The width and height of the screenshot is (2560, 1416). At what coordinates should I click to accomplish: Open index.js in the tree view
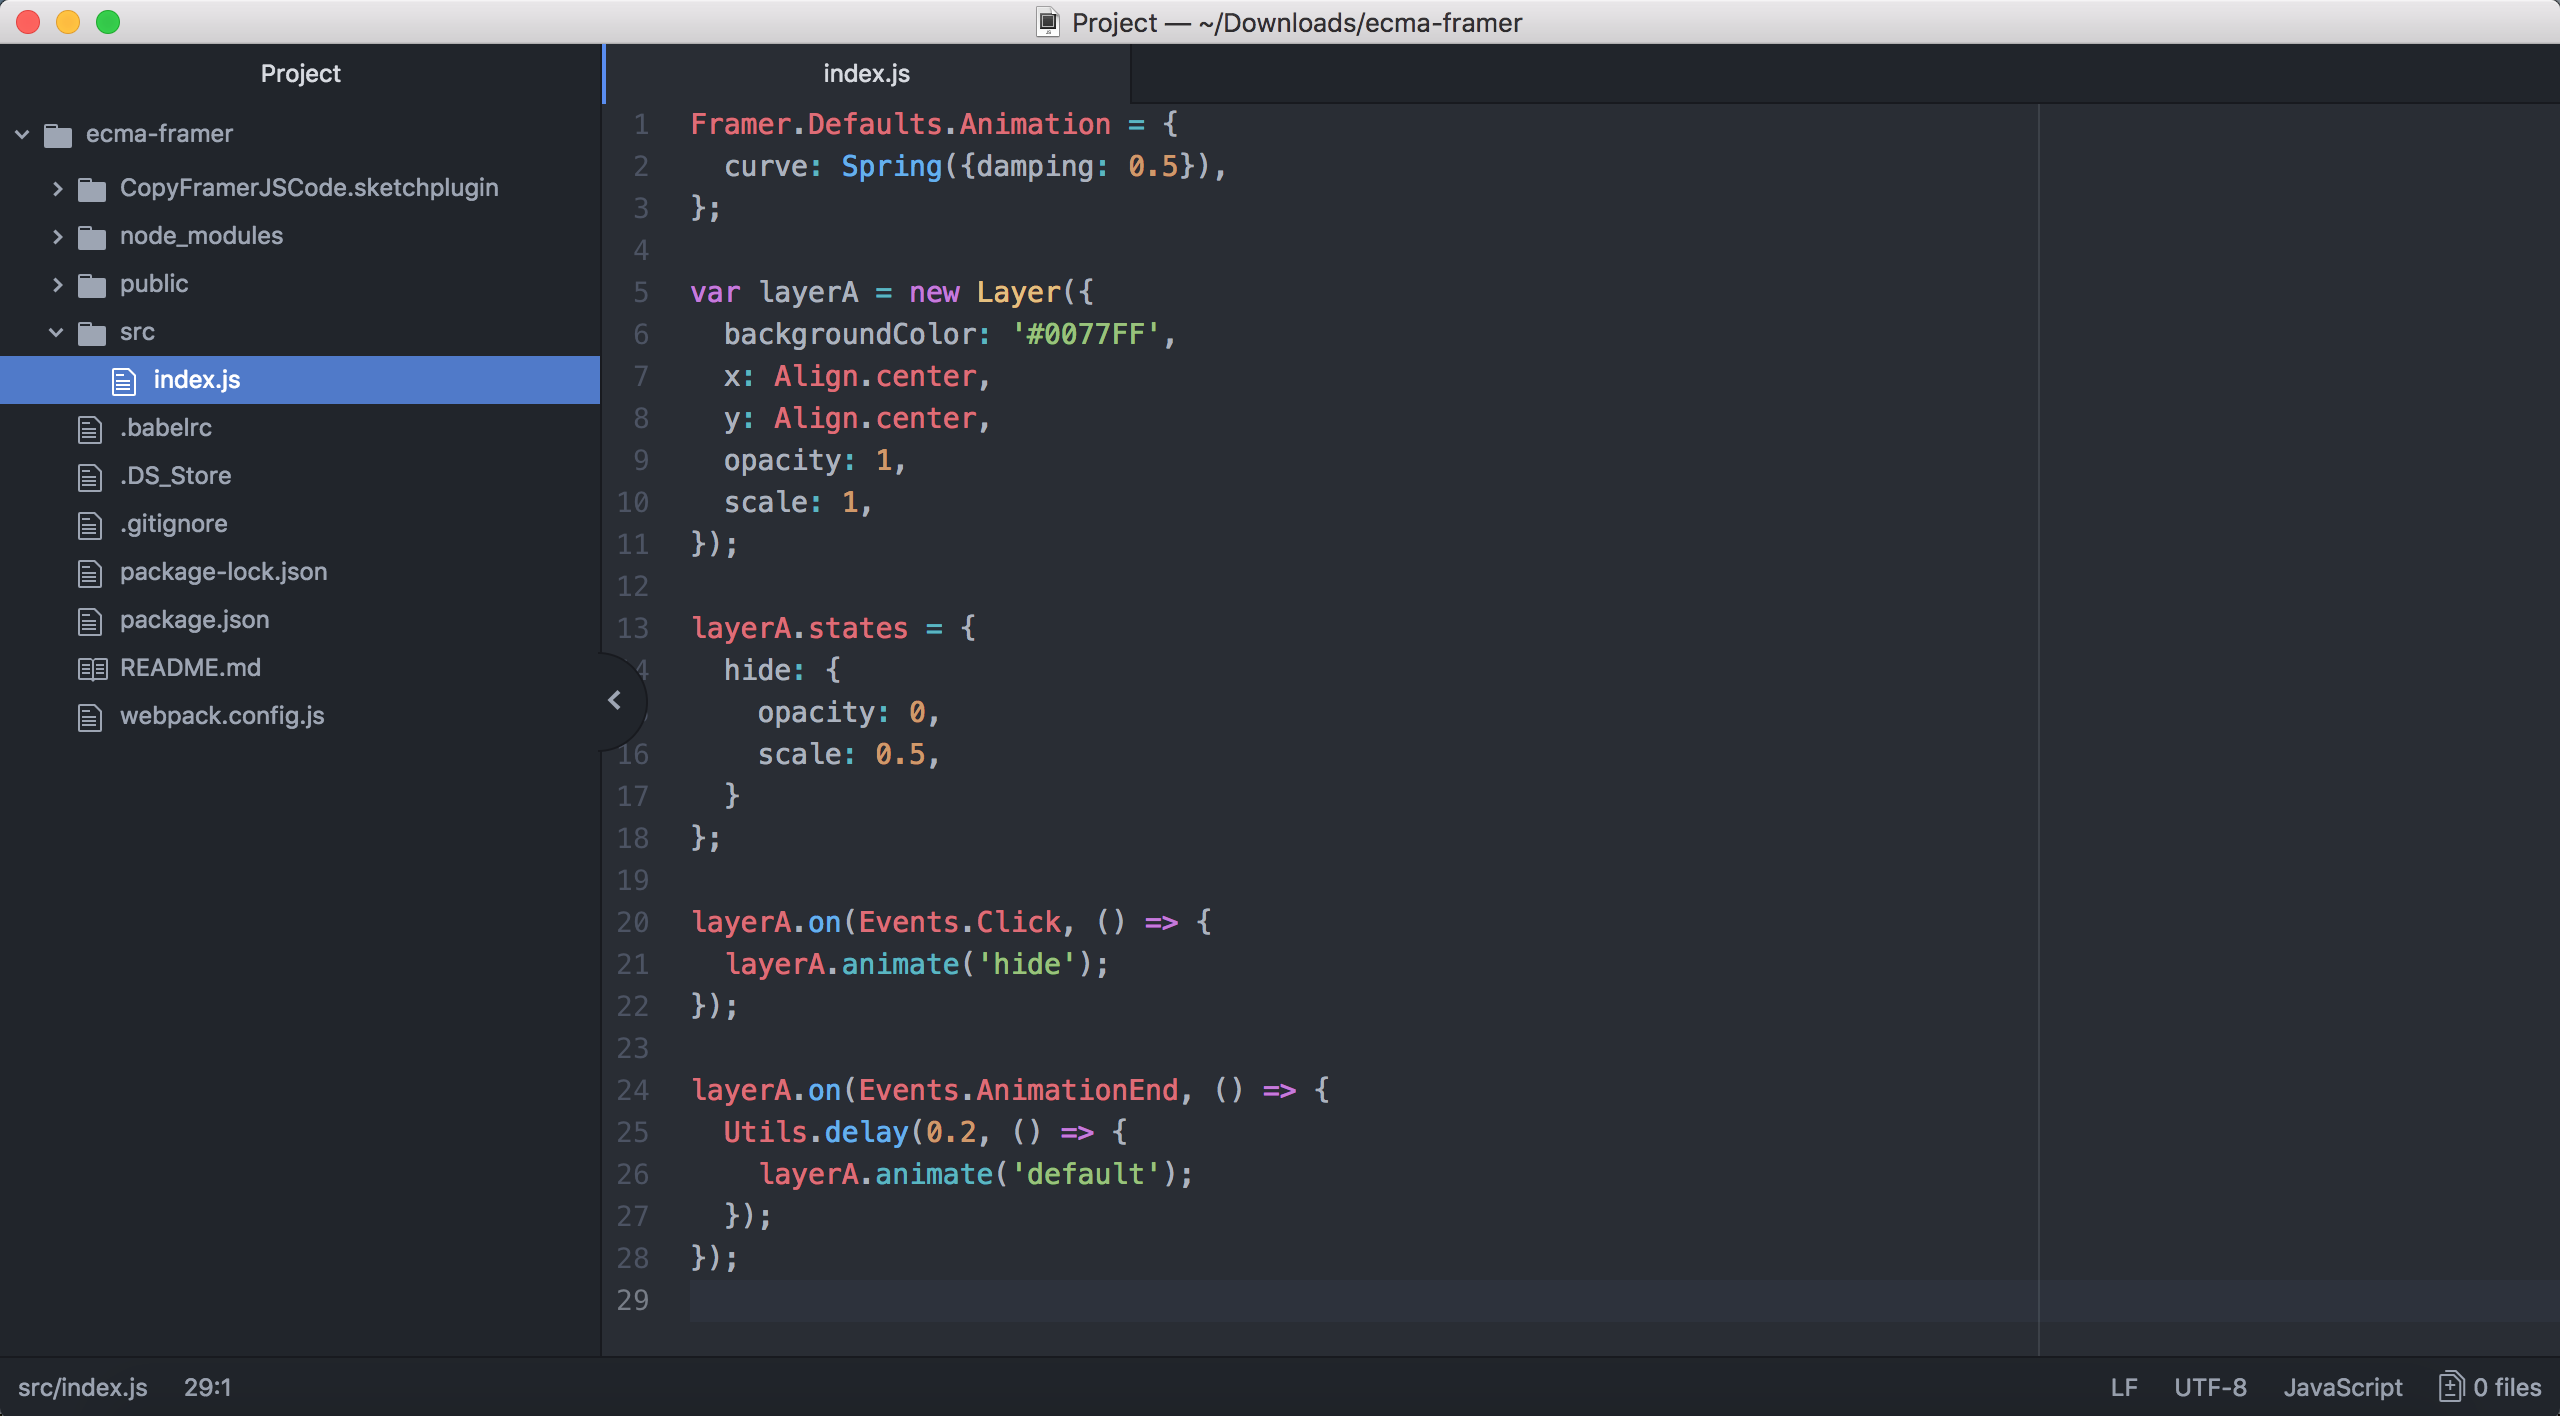(300, 380)
